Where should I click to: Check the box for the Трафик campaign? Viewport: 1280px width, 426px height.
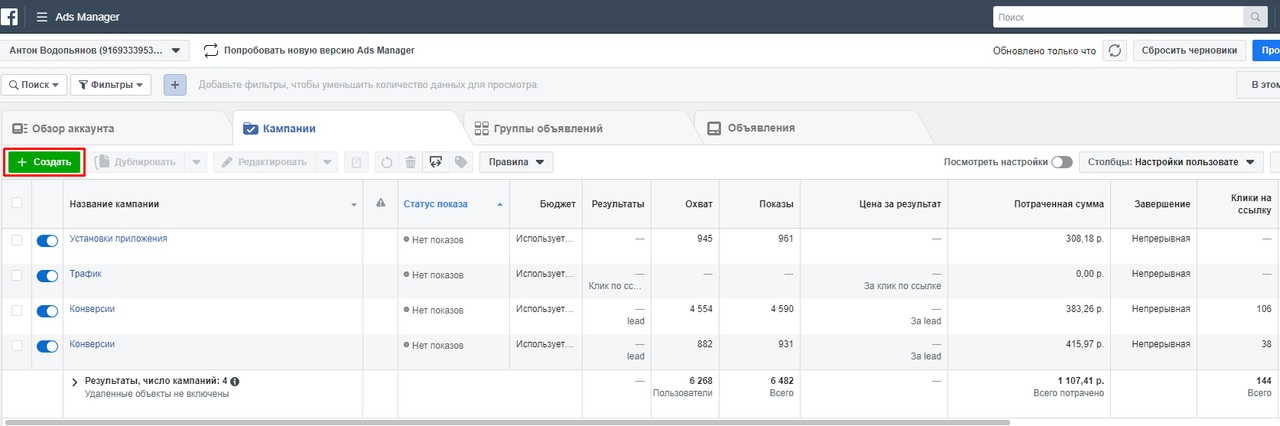coord(16,275)
